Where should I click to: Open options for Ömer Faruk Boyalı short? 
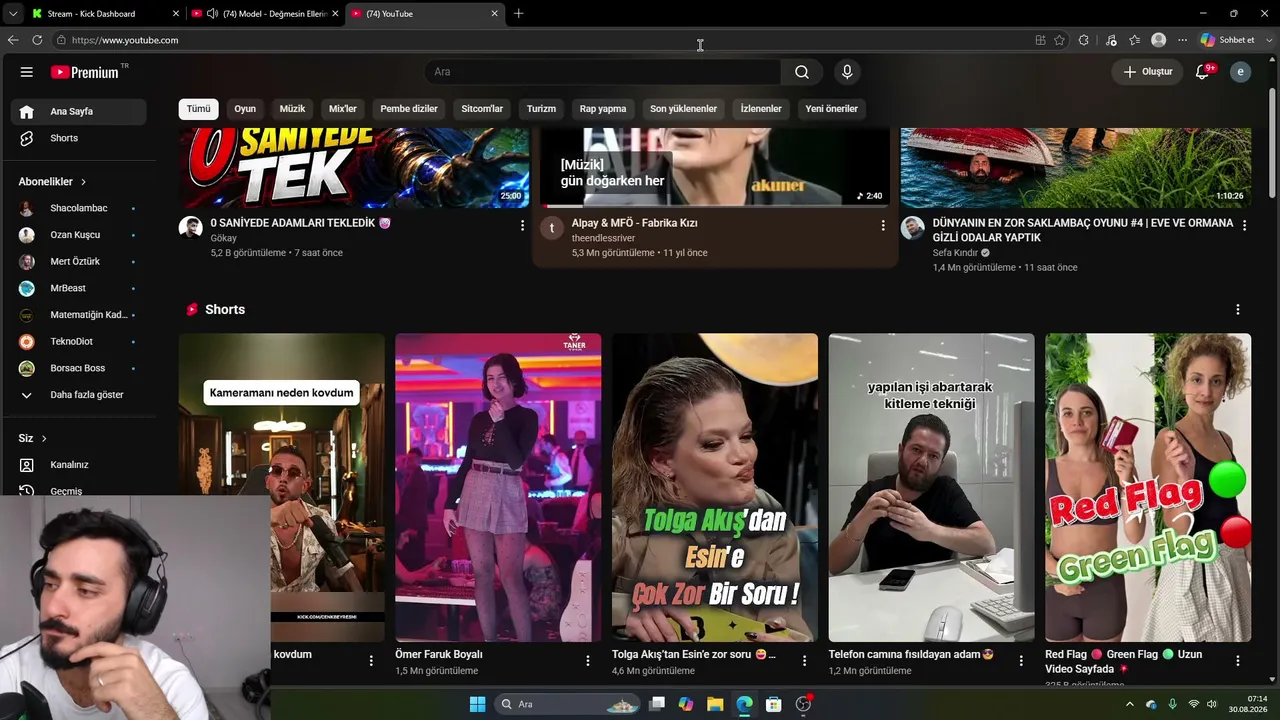point(588,661)
